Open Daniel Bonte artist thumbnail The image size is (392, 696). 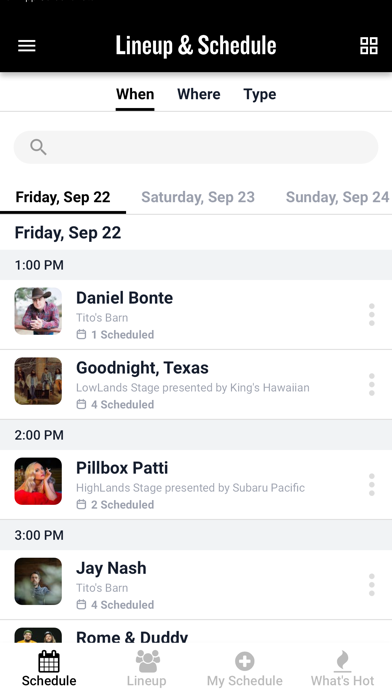point(38,311)
